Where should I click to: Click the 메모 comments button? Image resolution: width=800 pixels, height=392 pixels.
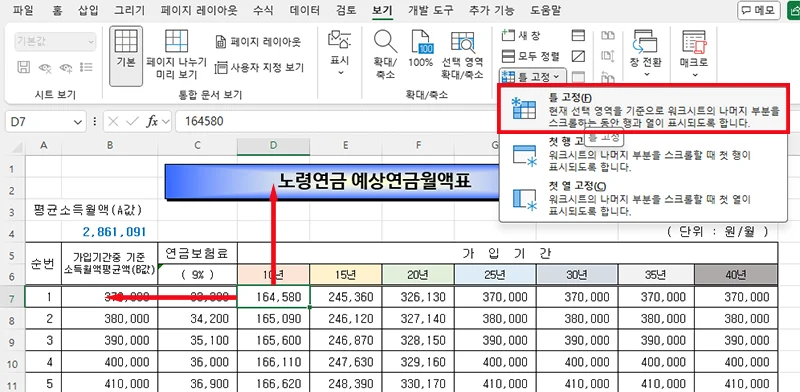pos(759,10)
